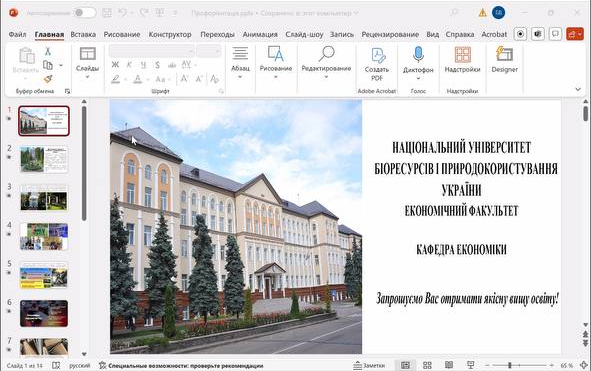Screen dimensions: 591x371
Task: Click the Teams present icon in ribbon header
Action: pos(538,34)
